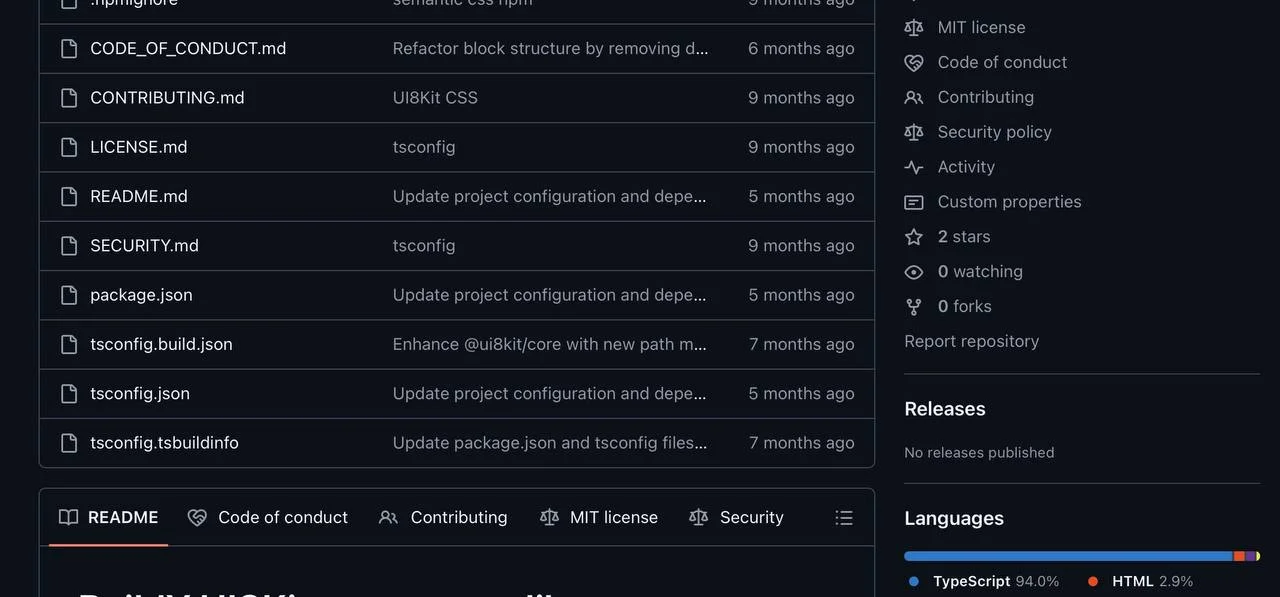The image size is (1280, 597).
Task: Open commit message for tsconfig.tsbuildinfo
Action: pyautogui.click(x=549, y=443)
